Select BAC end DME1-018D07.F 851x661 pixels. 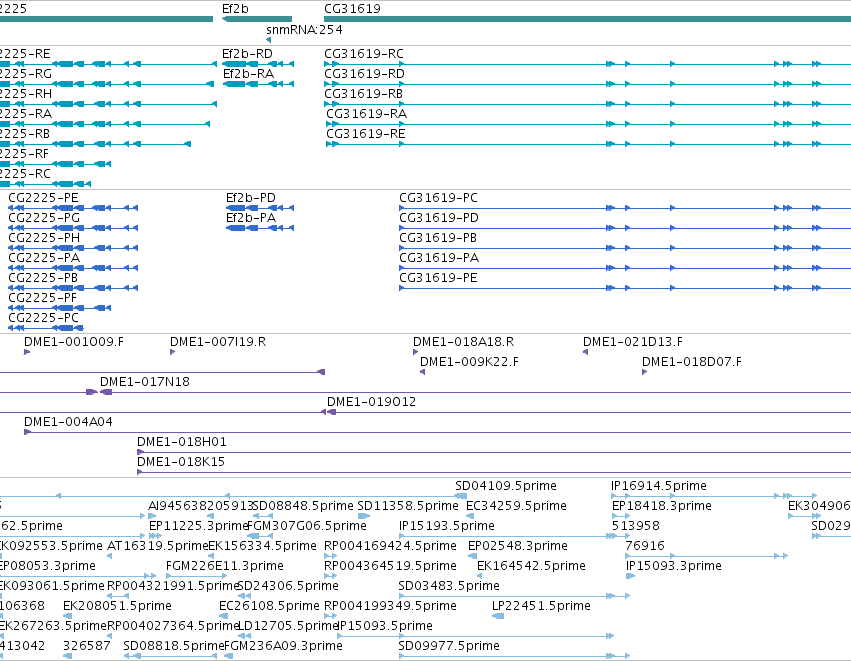click(645, 372)
